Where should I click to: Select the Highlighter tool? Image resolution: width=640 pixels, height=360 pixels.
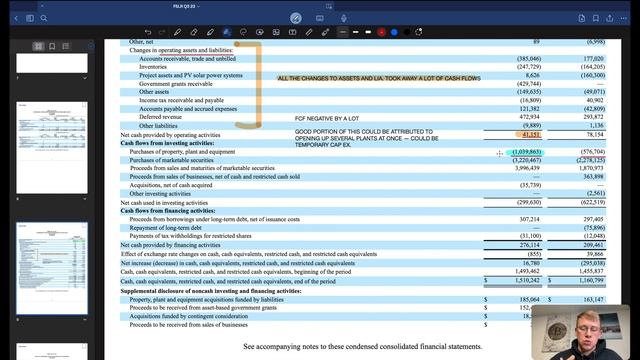[x=210, y=32]
